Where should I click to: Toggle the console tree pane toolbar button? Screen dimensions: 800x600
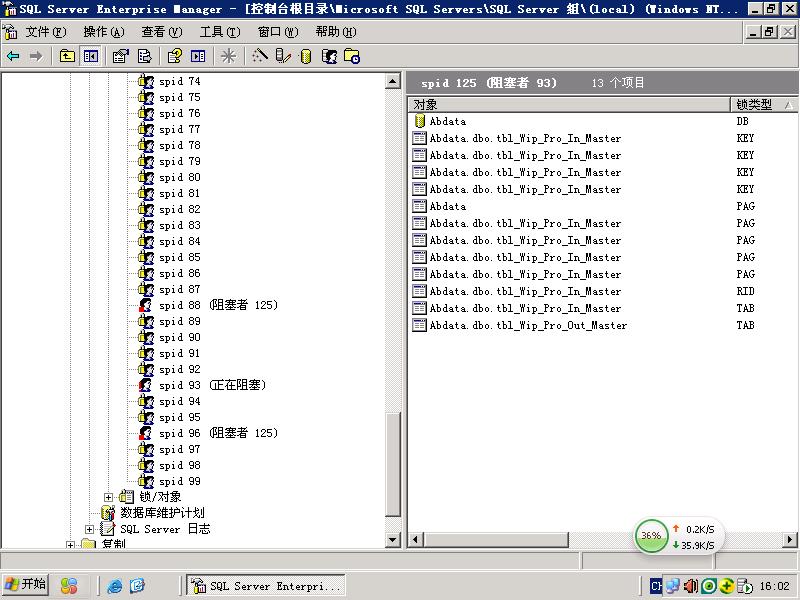[x=91, y=56]
